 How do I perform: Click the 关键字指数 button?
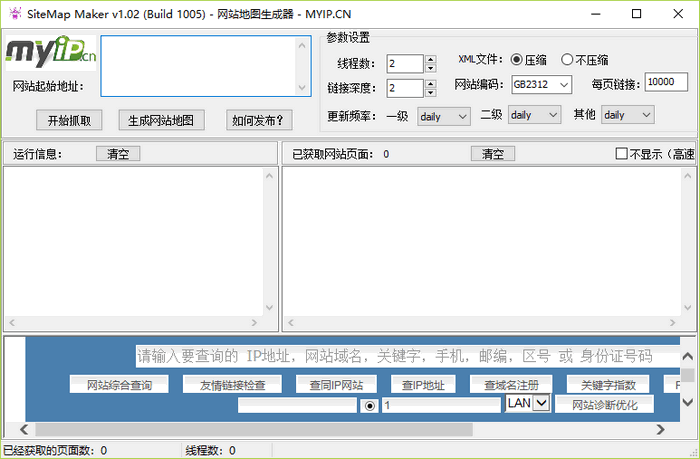[608, 384]
